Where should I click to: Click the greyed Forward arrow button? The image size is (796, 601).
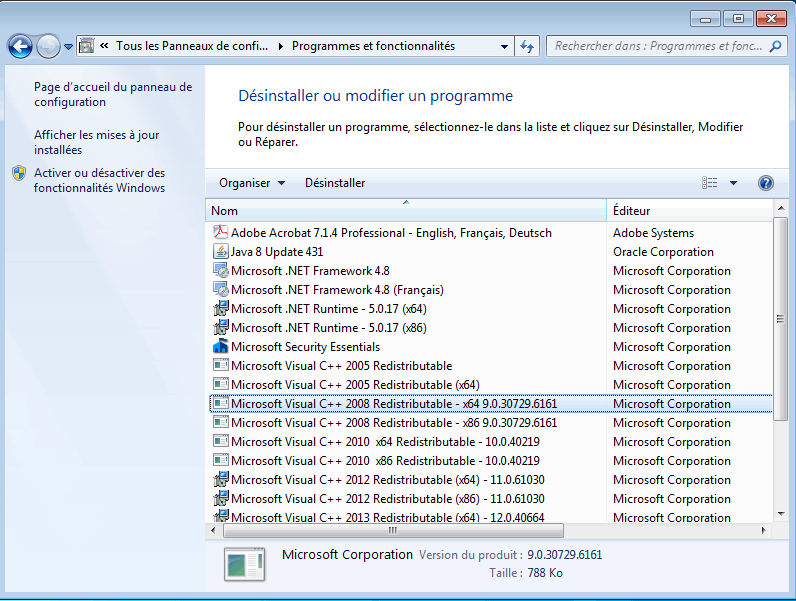[48, 47]
